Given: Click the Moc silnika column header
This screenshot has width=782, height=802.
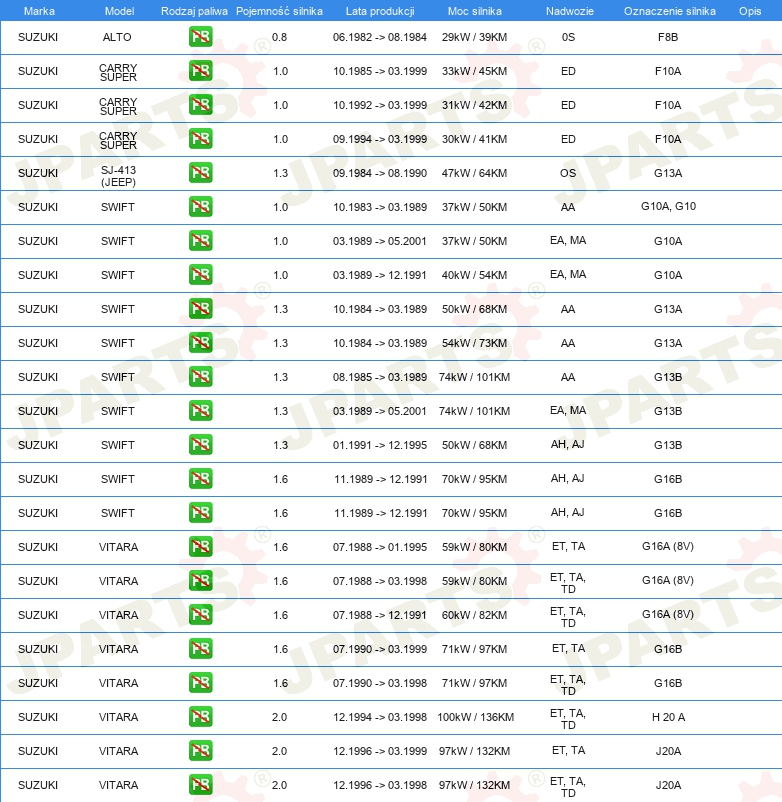Looking at the screenshot, I should pyautogui.click(x=475, y=11).
